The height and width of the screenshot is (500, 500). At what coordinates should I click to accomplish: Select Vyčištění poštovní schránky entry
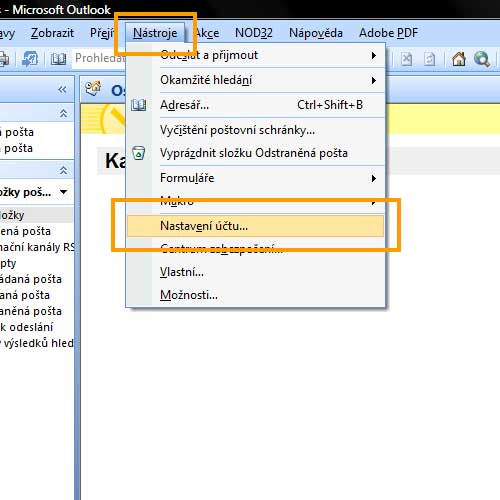(x=255, y=130)
